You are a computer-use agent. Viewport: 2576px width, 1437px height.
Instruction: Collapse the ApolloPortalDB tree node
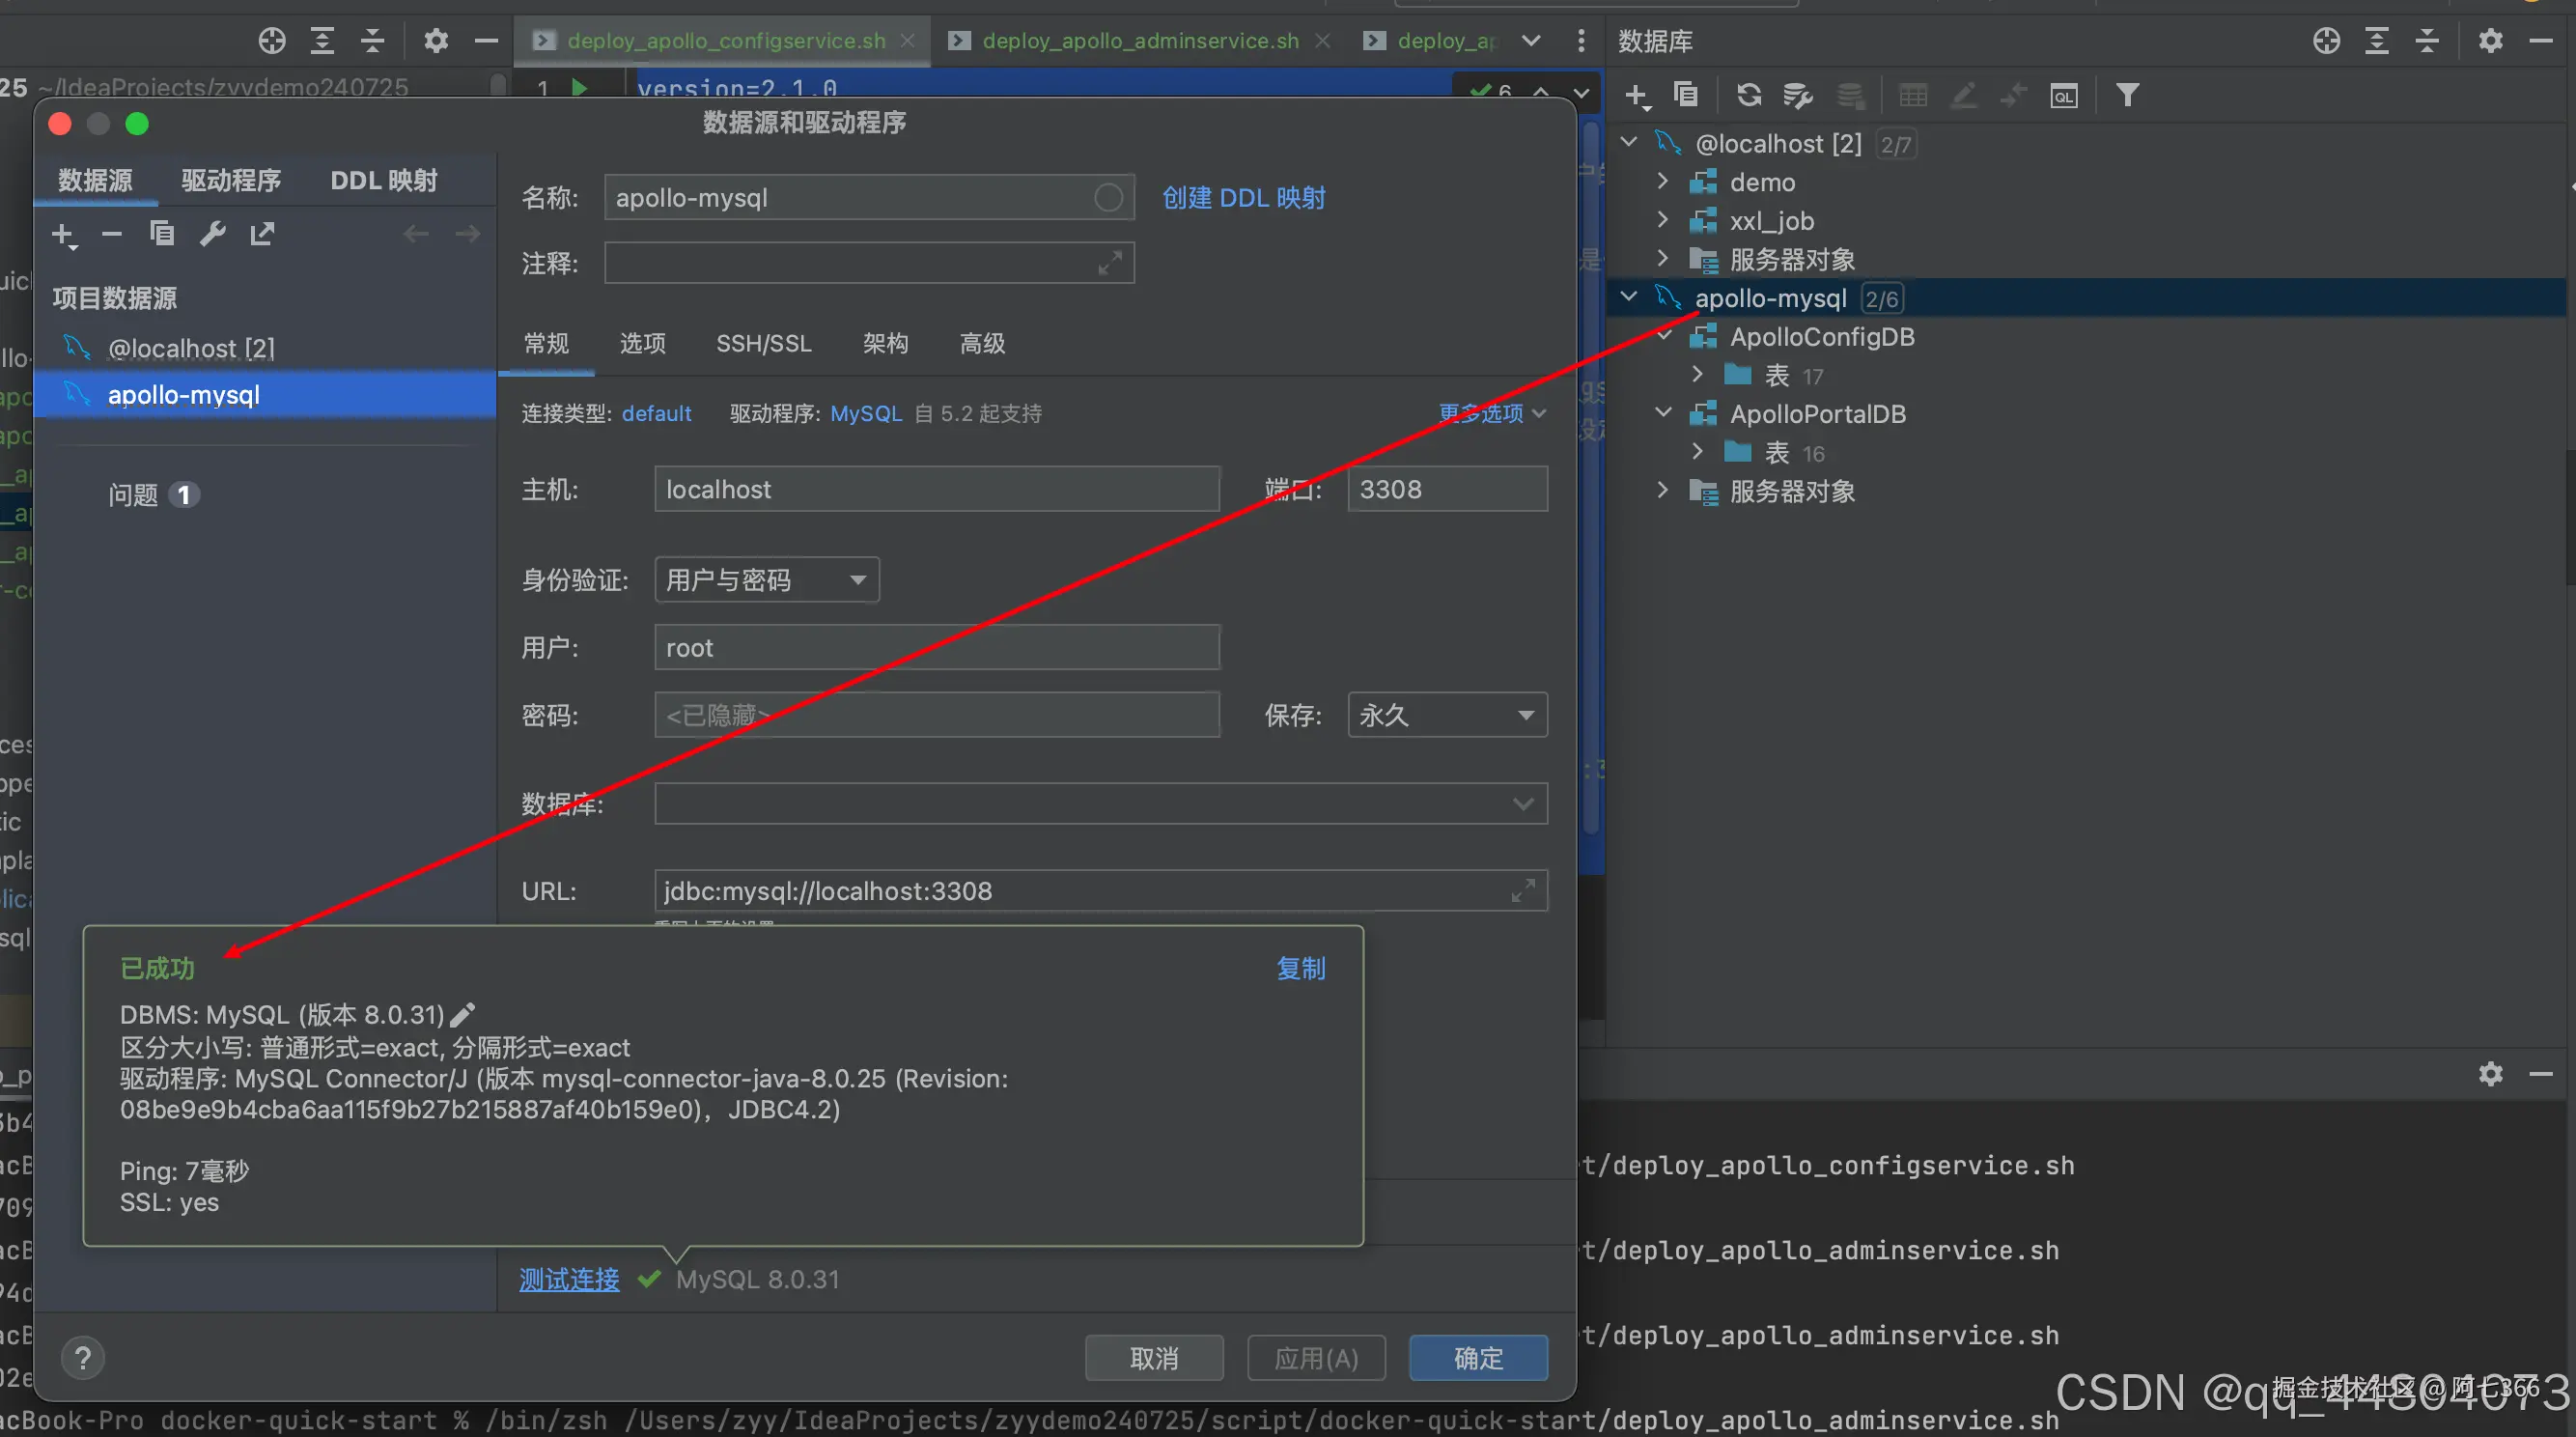1663,413
